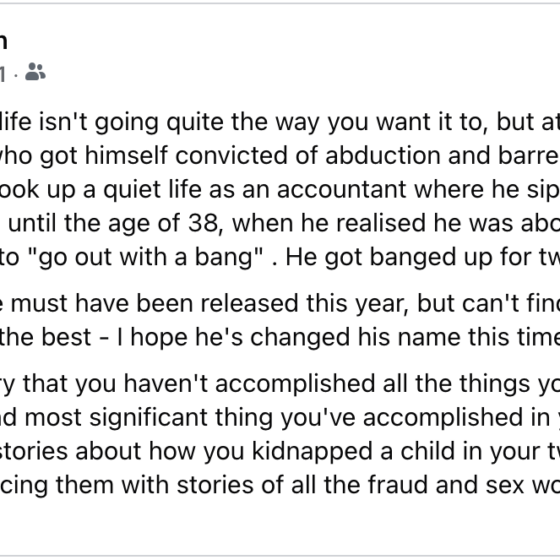
Task: Click the number 38 in the post text
Action: (x=205, y=223)
